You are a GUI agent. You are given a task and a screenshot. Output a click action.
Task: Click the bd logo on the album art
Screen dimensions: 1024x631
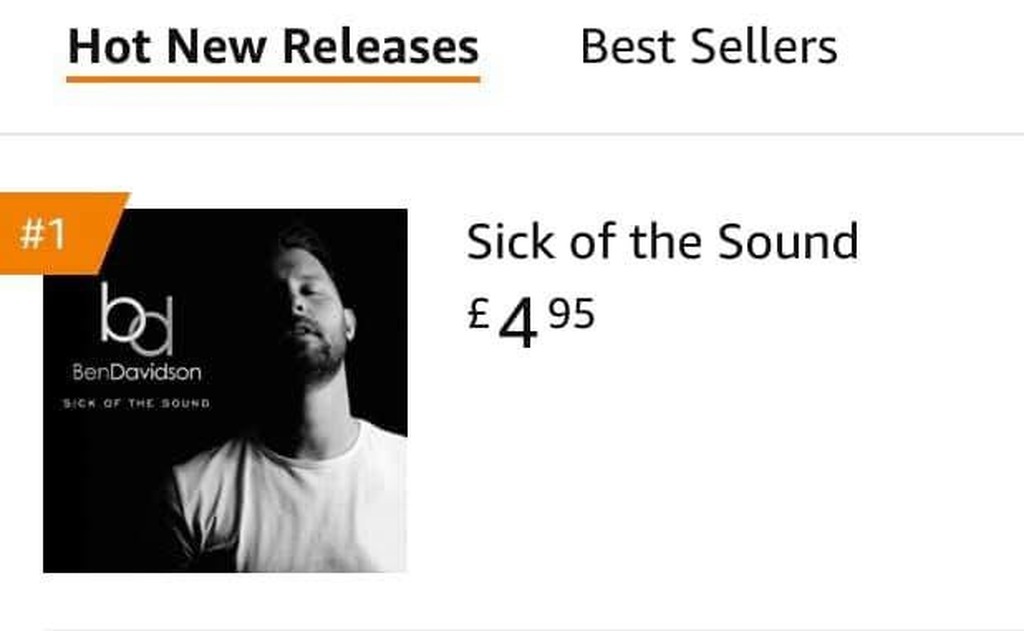tap(136, 318)
